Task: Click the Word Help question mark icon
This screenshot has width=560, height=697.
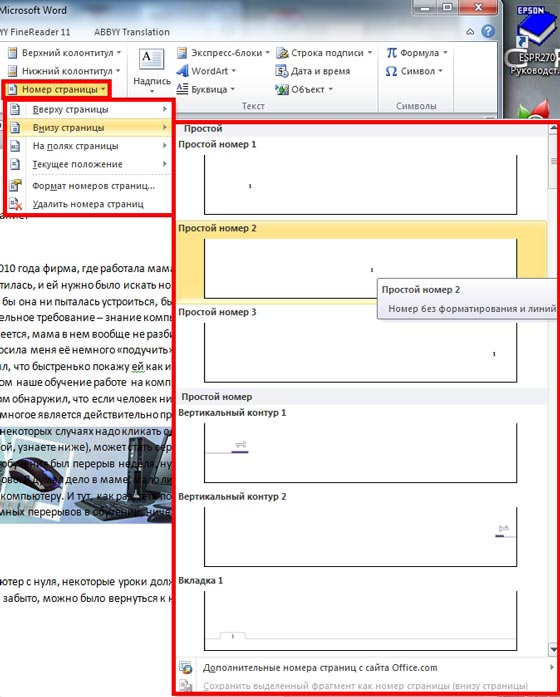Action: point(488,32)
